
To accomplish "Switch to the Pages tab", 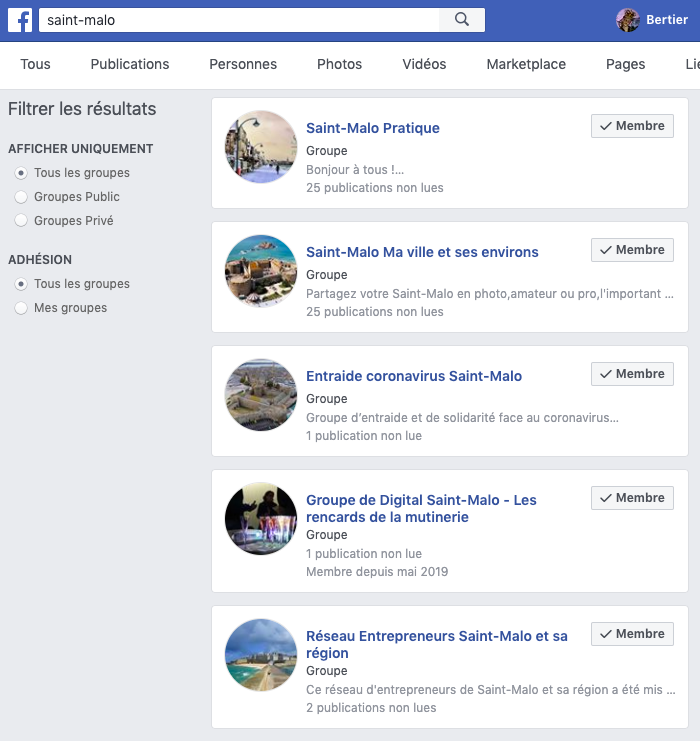I will [625, 64].
